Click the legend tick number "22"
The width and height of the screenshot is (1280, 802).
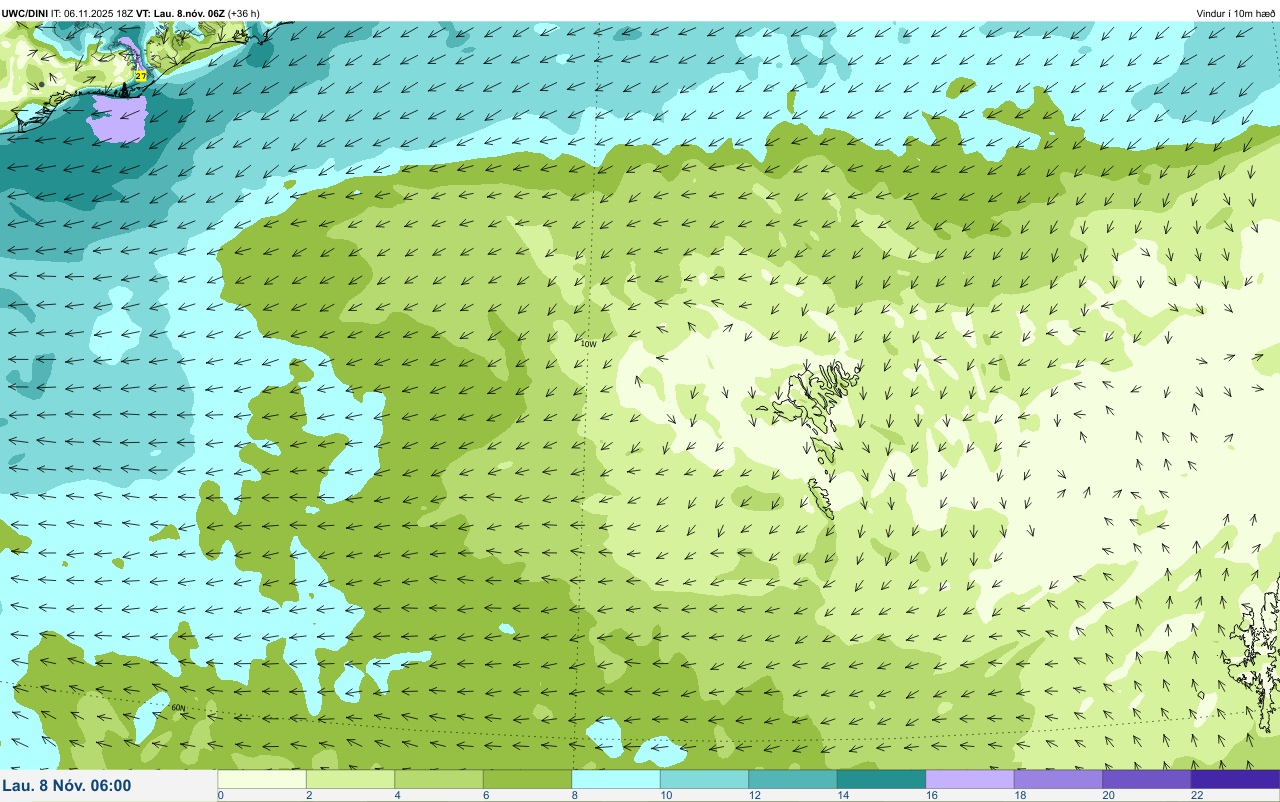click(x=1197, y=795)
